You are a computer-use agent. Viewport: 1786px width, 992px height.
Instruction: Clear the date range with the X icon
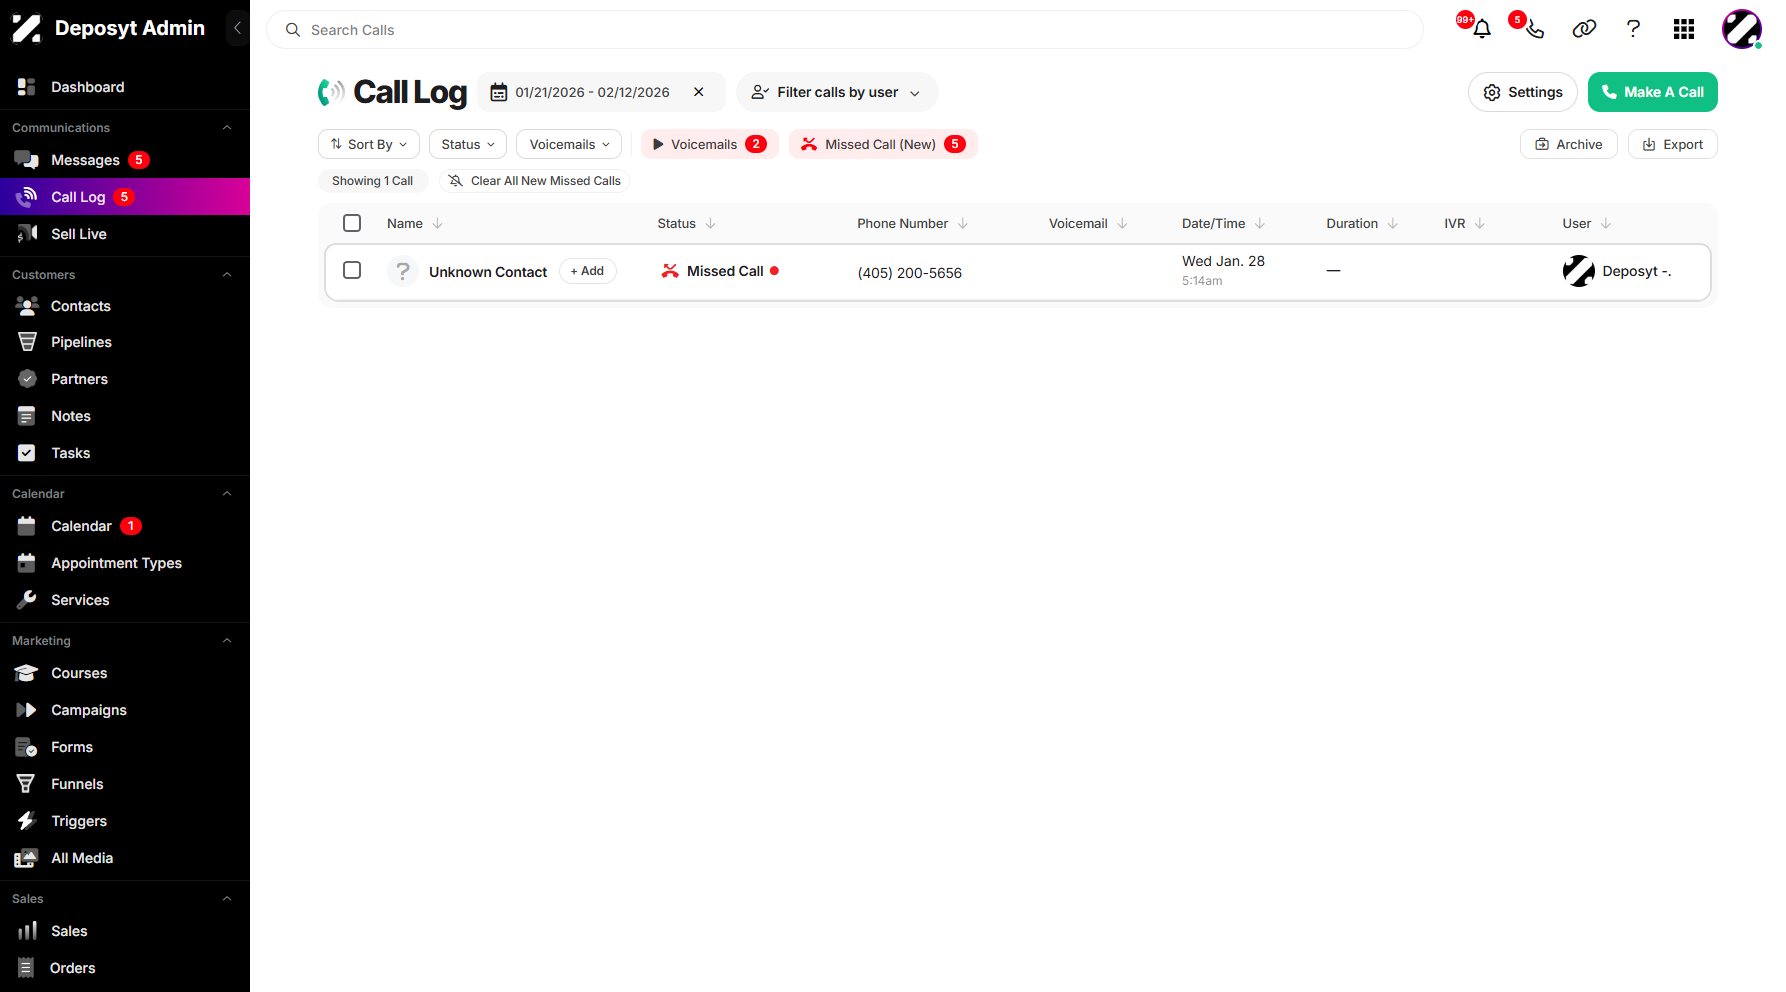coord(698,92)
